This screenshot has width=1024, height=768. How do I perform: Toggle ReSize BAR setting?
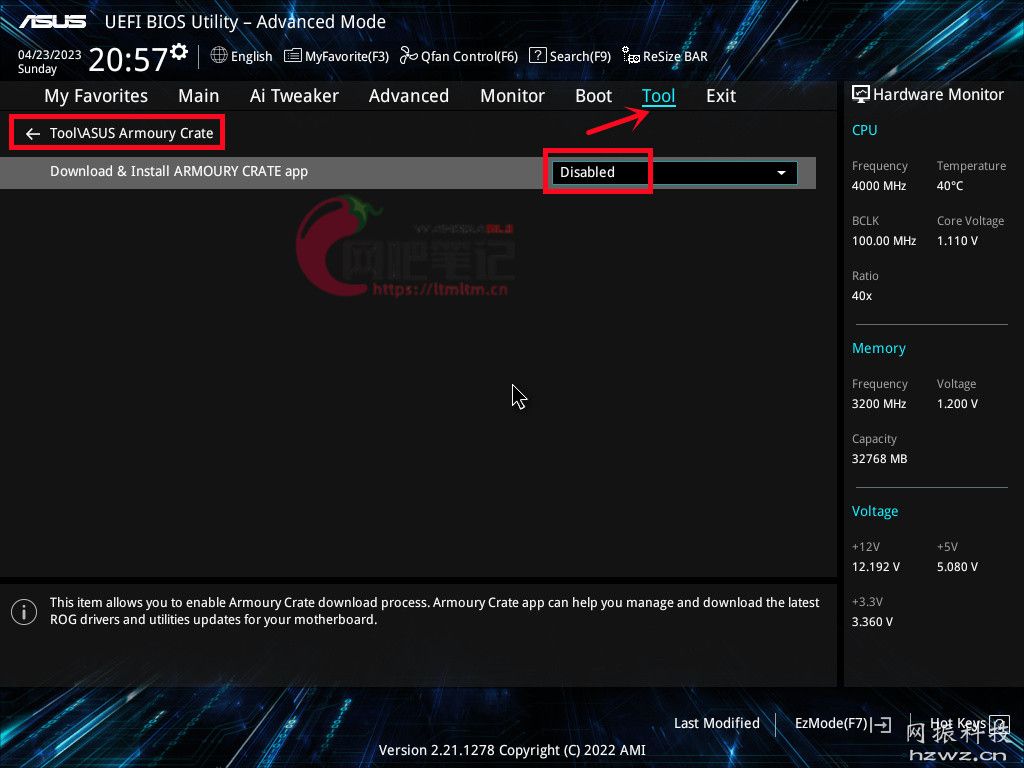click(665, 56)
